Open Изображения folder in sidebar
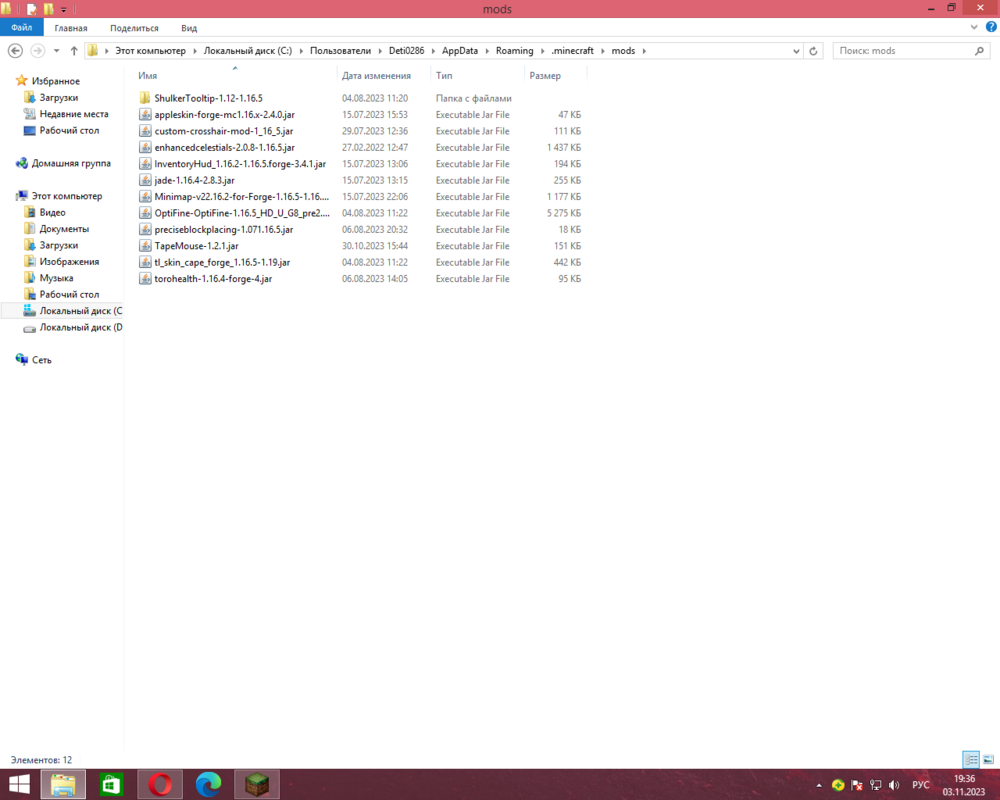 coord(69,262)
